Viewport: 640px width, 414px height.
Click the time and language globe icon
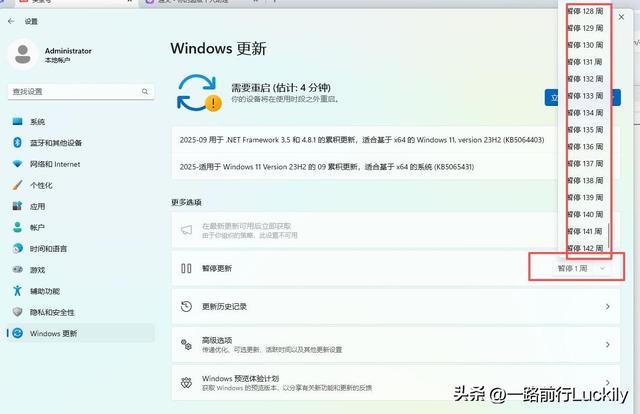pos(18,248)
